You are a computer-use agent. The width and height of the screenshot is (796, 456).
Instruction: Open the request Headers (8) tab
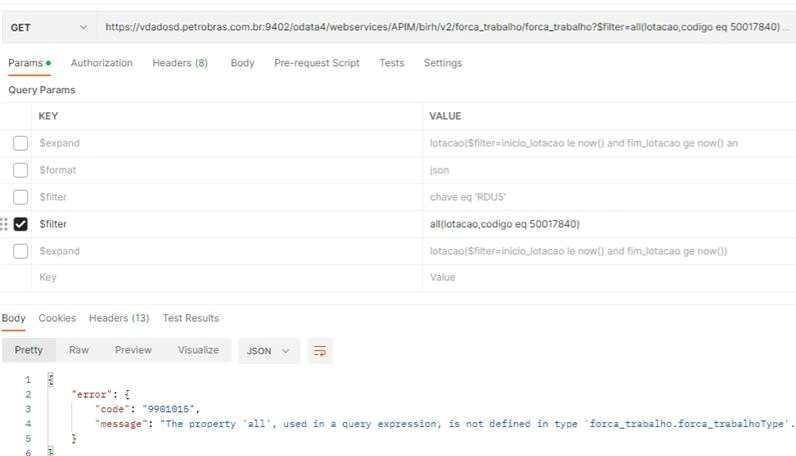pyautogui.click(x=179, y=63)
